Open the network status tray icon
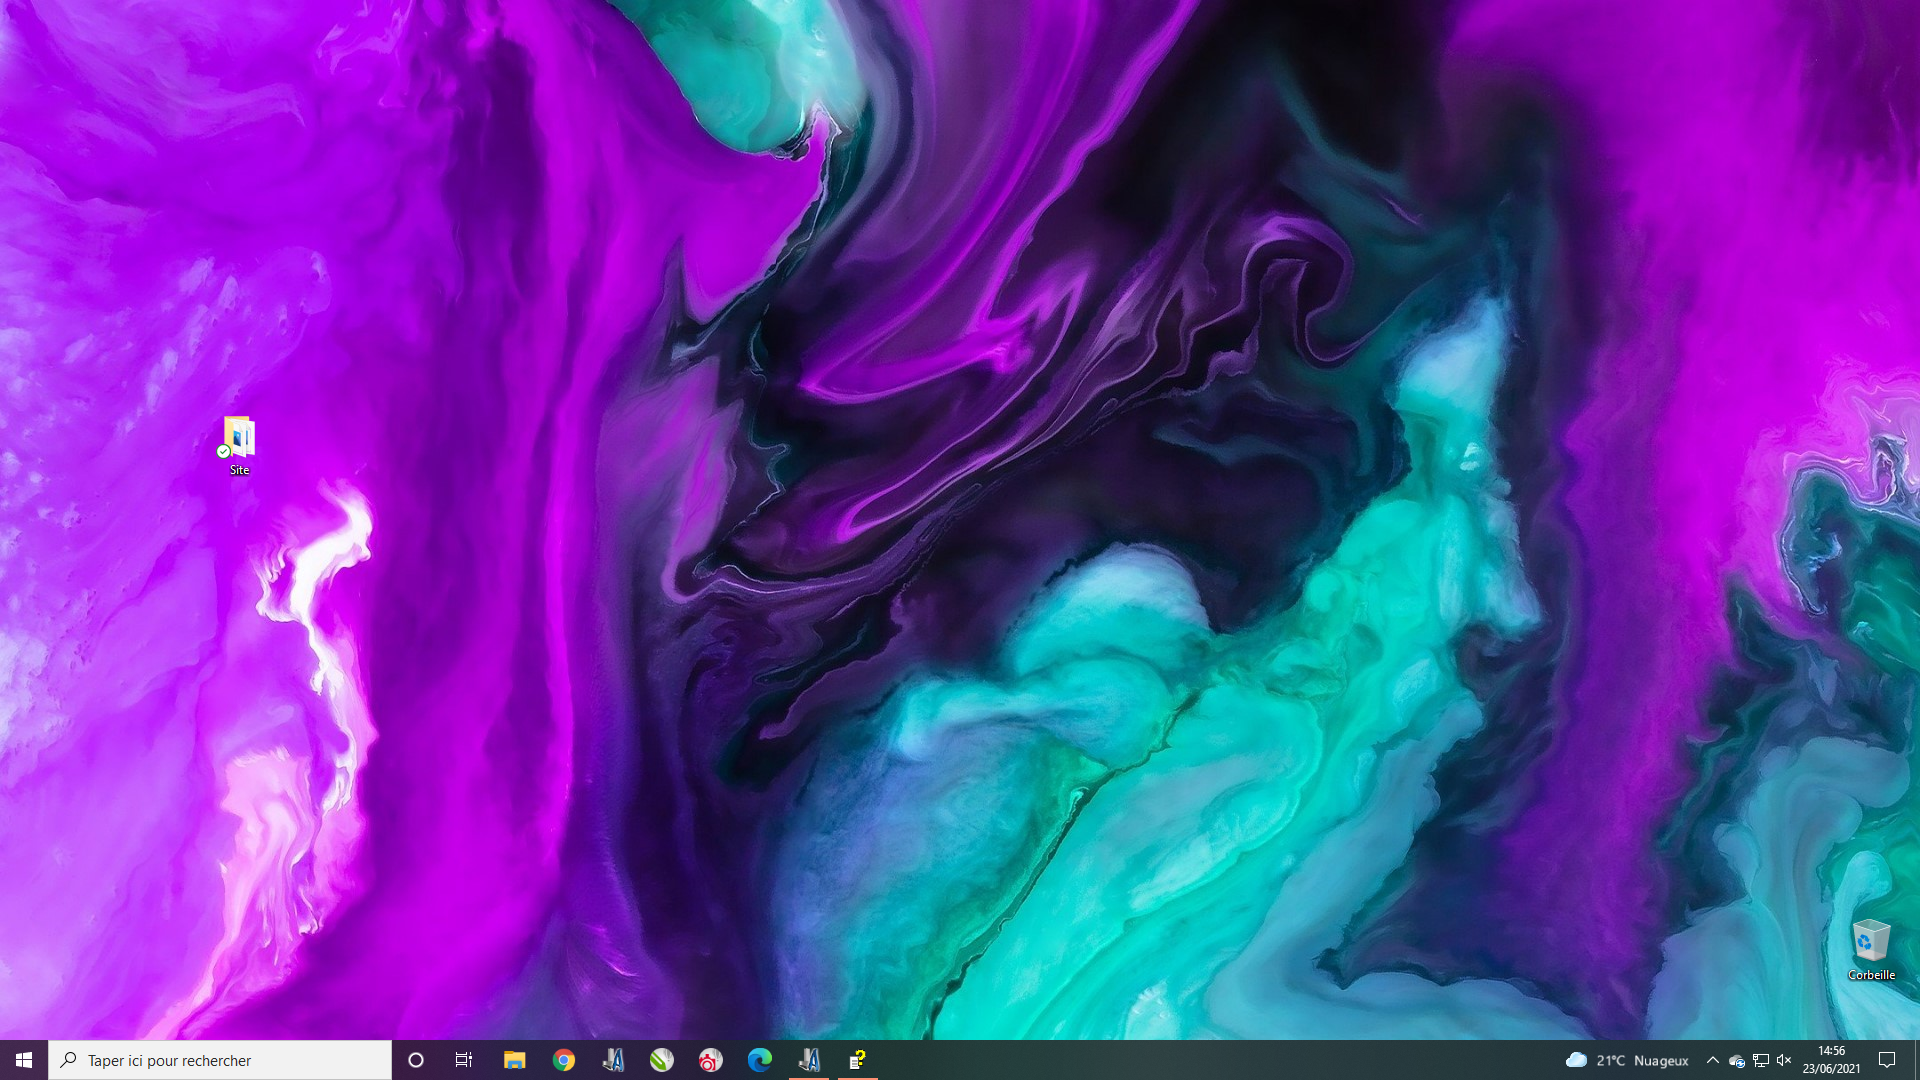This screenshot has width=1920, height=1080. click(x=1761, y=1061)
